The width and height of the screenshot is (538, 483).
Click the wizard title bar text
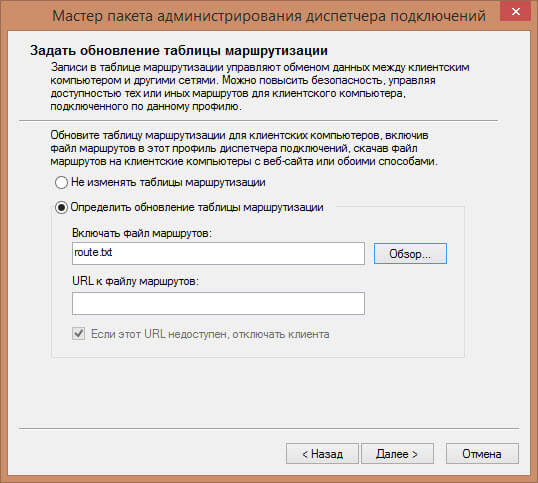[x=269, y=16]
